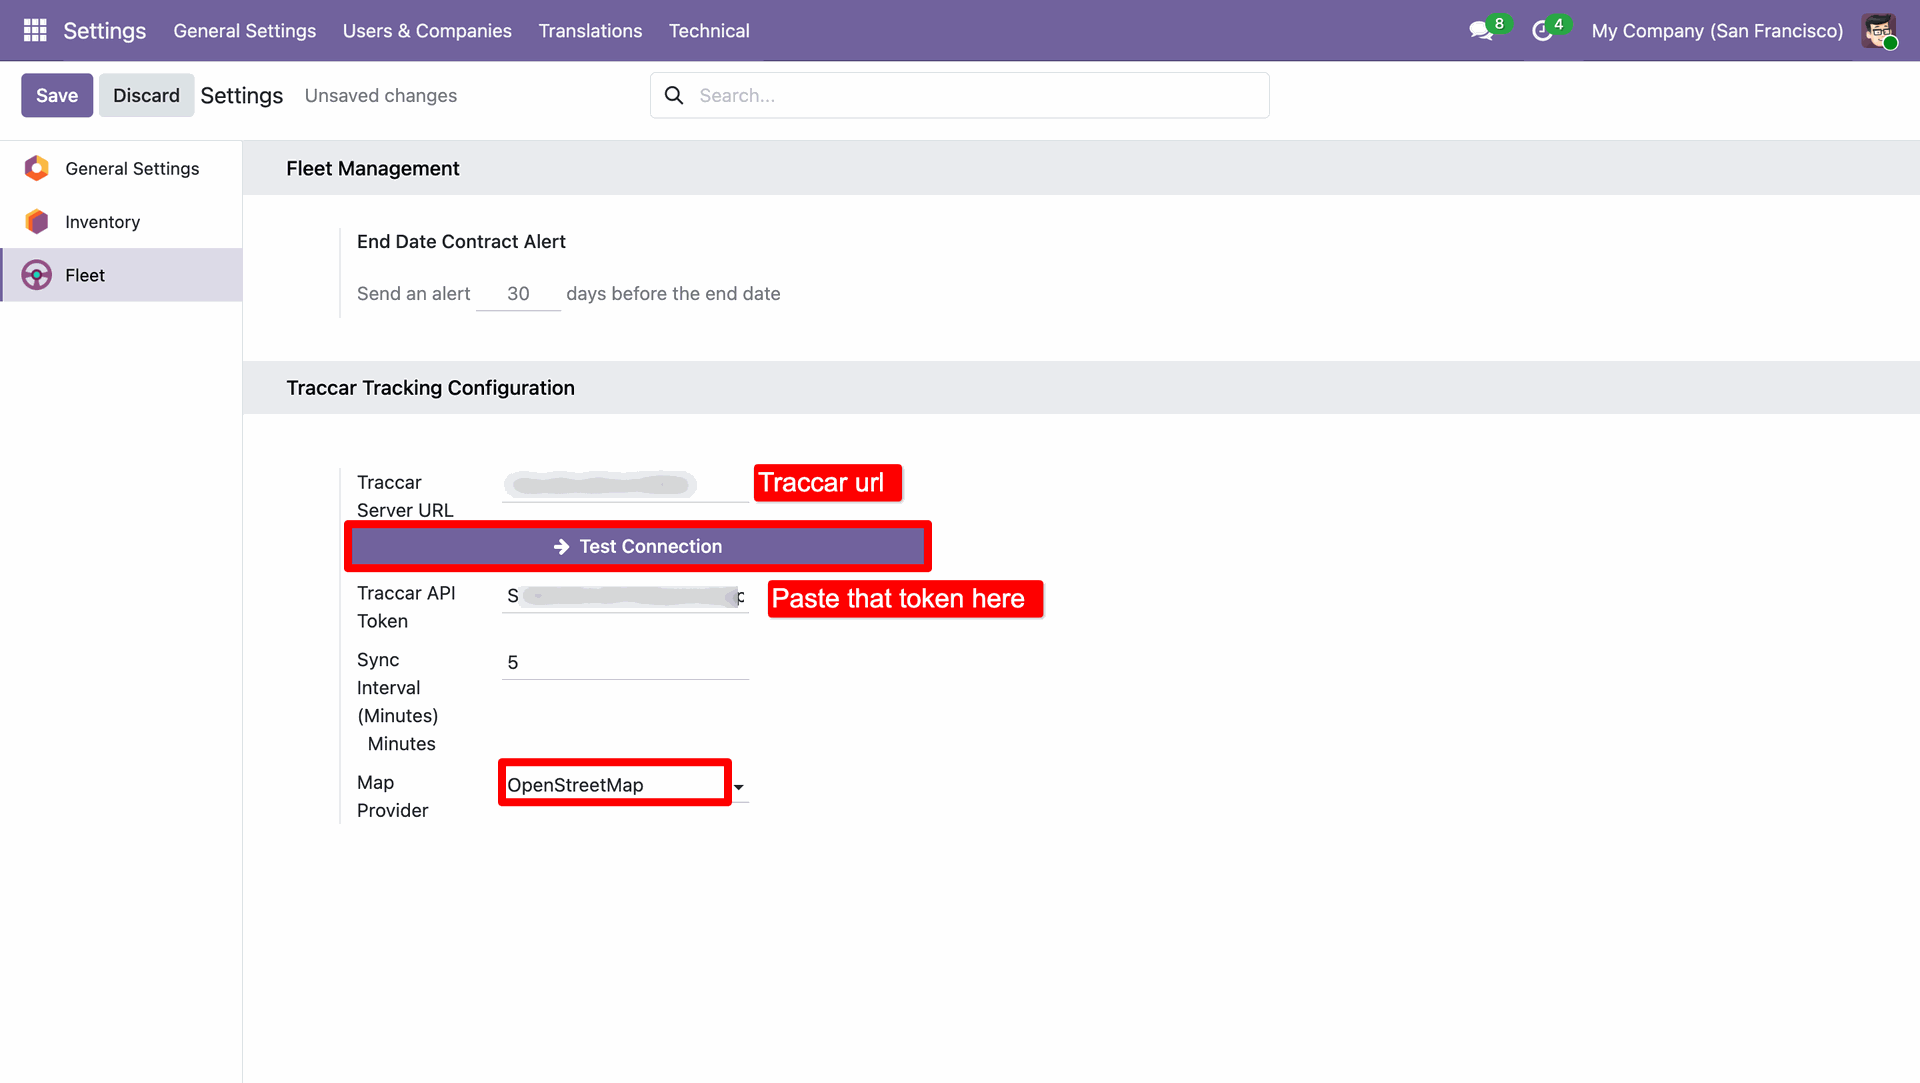1920x1083 pixels.
Task: Open the apps grid menu icon
Action: tap(35, 30)
